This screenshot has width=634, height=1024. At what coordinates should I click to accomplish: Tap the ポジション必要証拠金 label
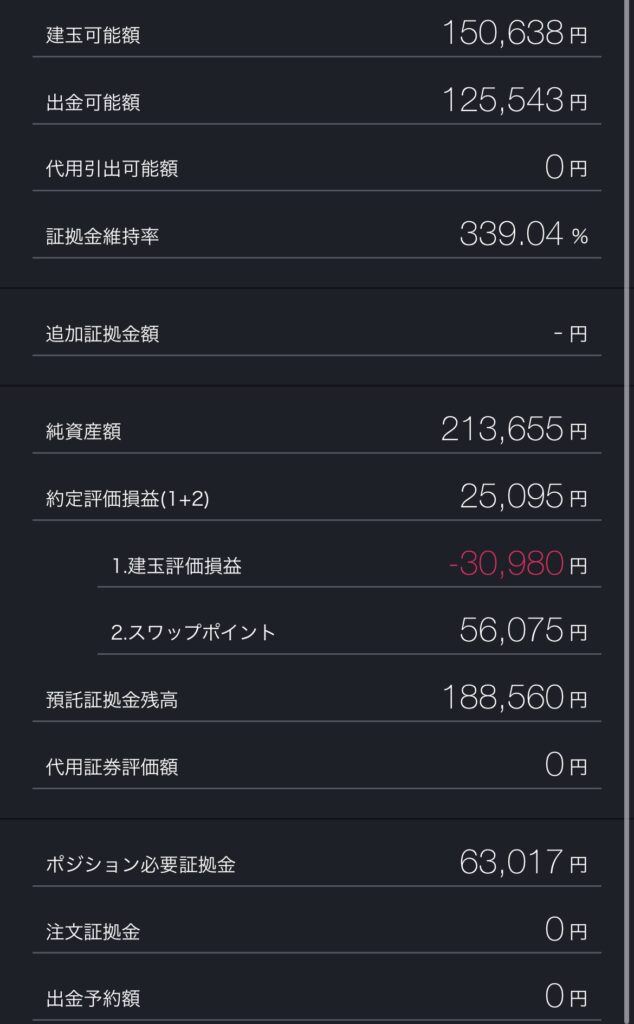140,865
